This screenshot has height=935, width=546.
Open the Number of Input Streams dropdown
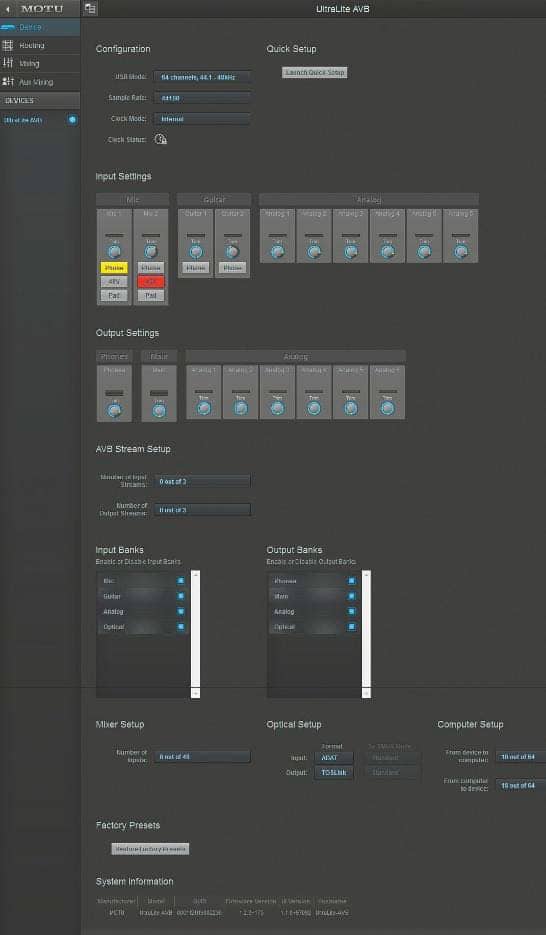[202, 481]
